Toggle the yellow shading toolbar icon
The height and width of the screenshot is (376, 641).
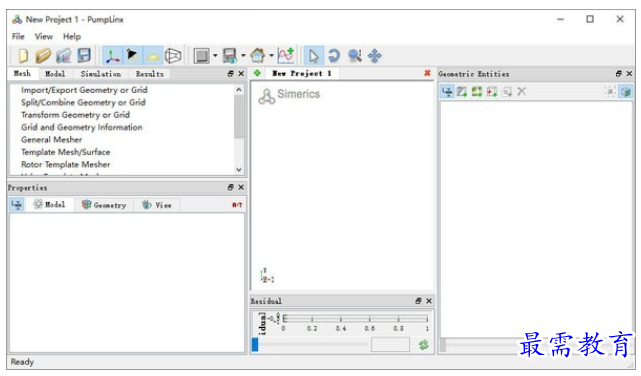(153, 56)
